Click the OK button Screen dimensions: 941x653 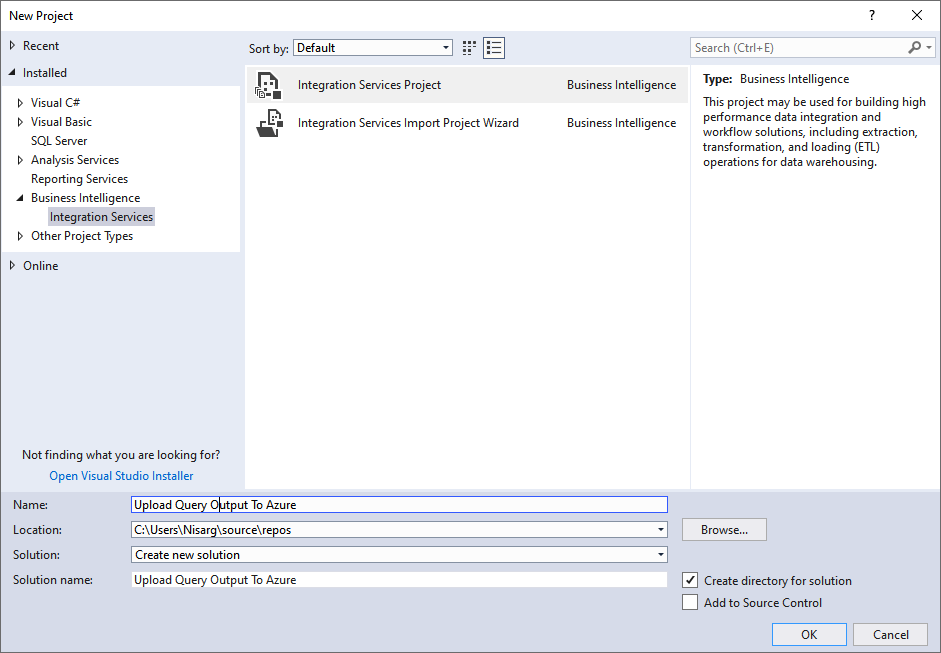pyautogui.click(x=809, y=635)
